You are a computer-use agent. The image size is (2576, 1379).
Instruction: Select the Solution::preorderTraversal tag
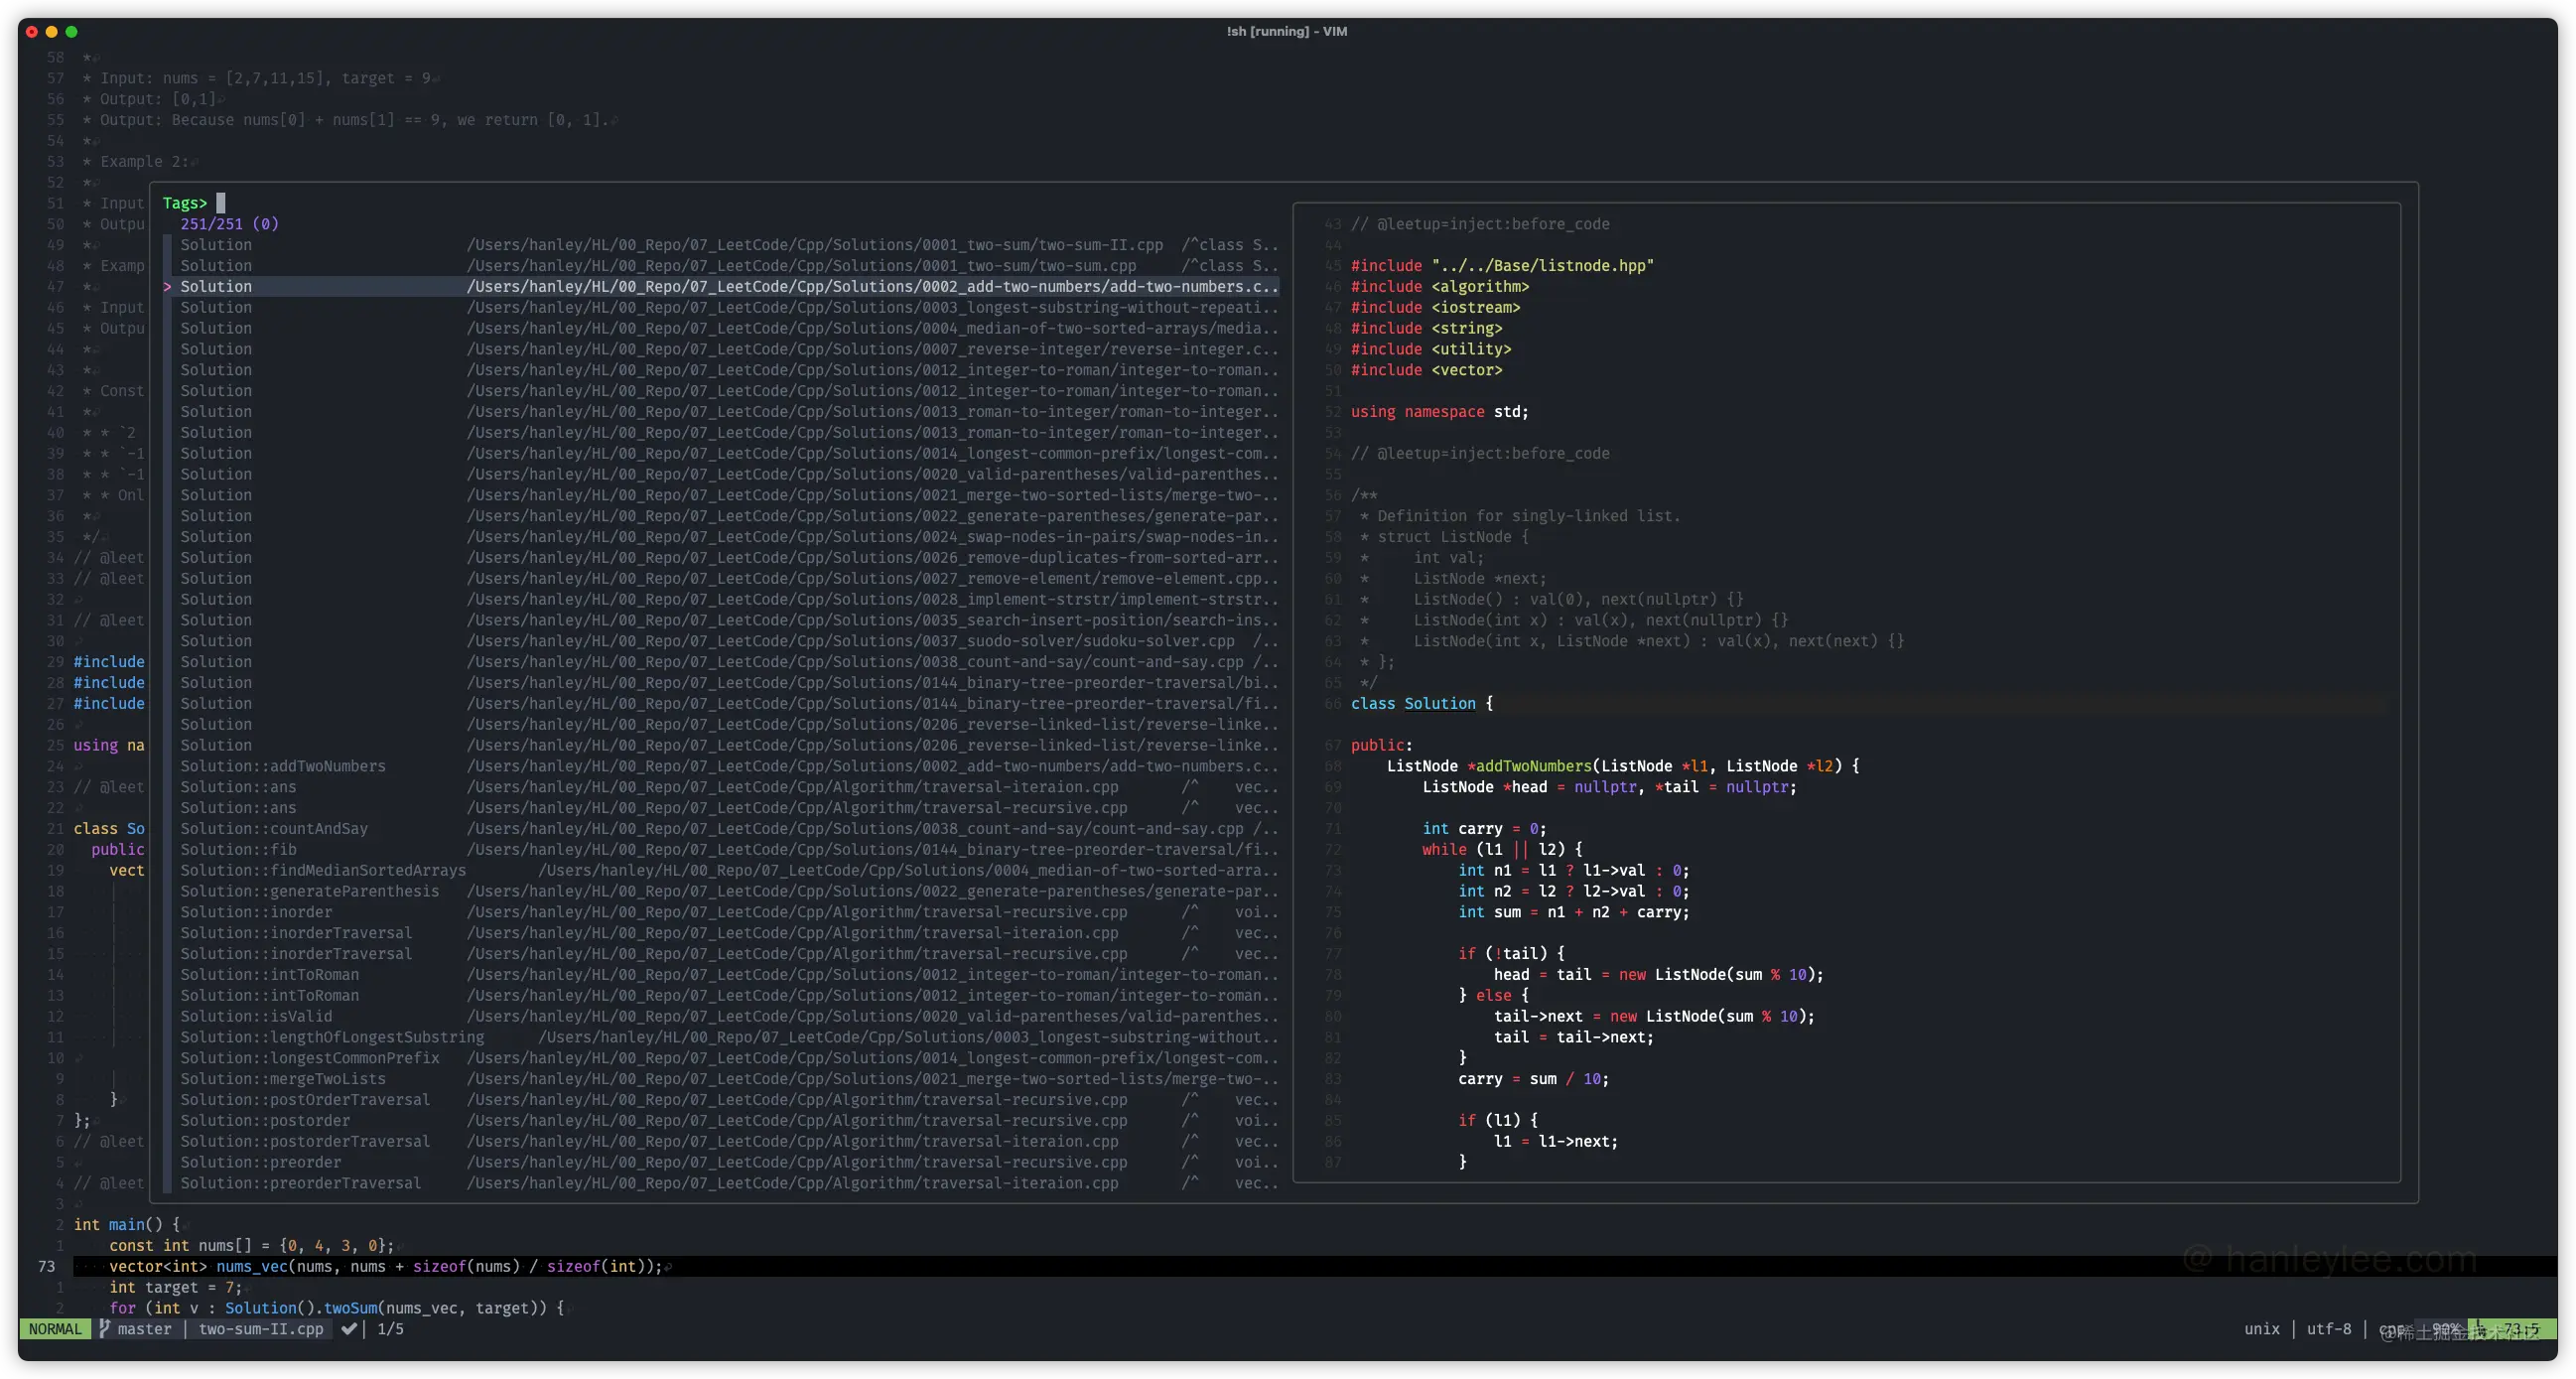[x=720, y=1183]
